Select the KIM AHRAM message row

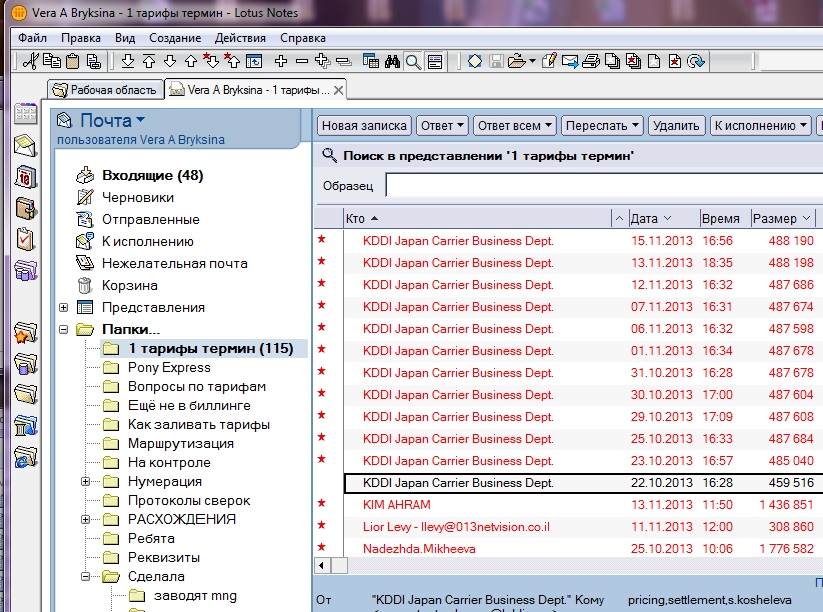pyautogui.click(x=568, y=505)
